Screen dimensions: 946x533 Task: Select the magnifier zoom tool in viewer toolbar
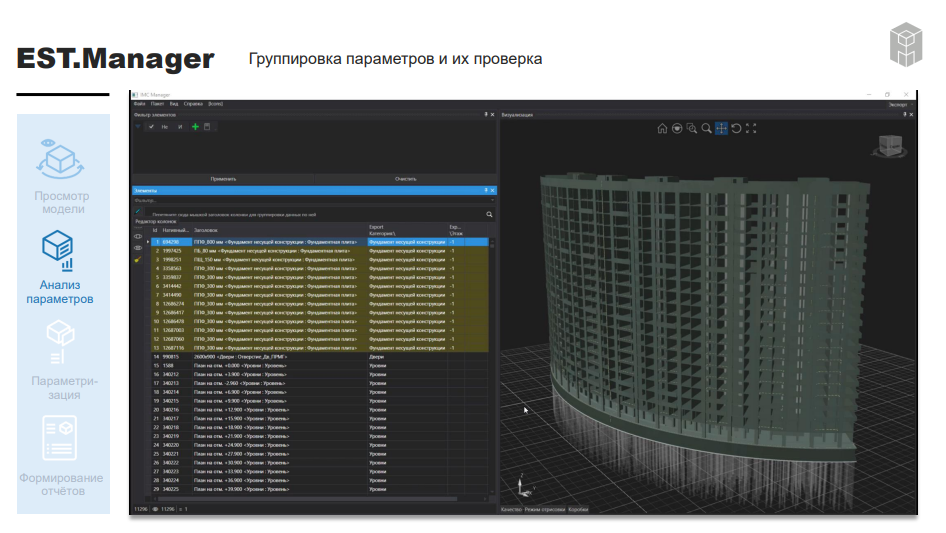706,129
